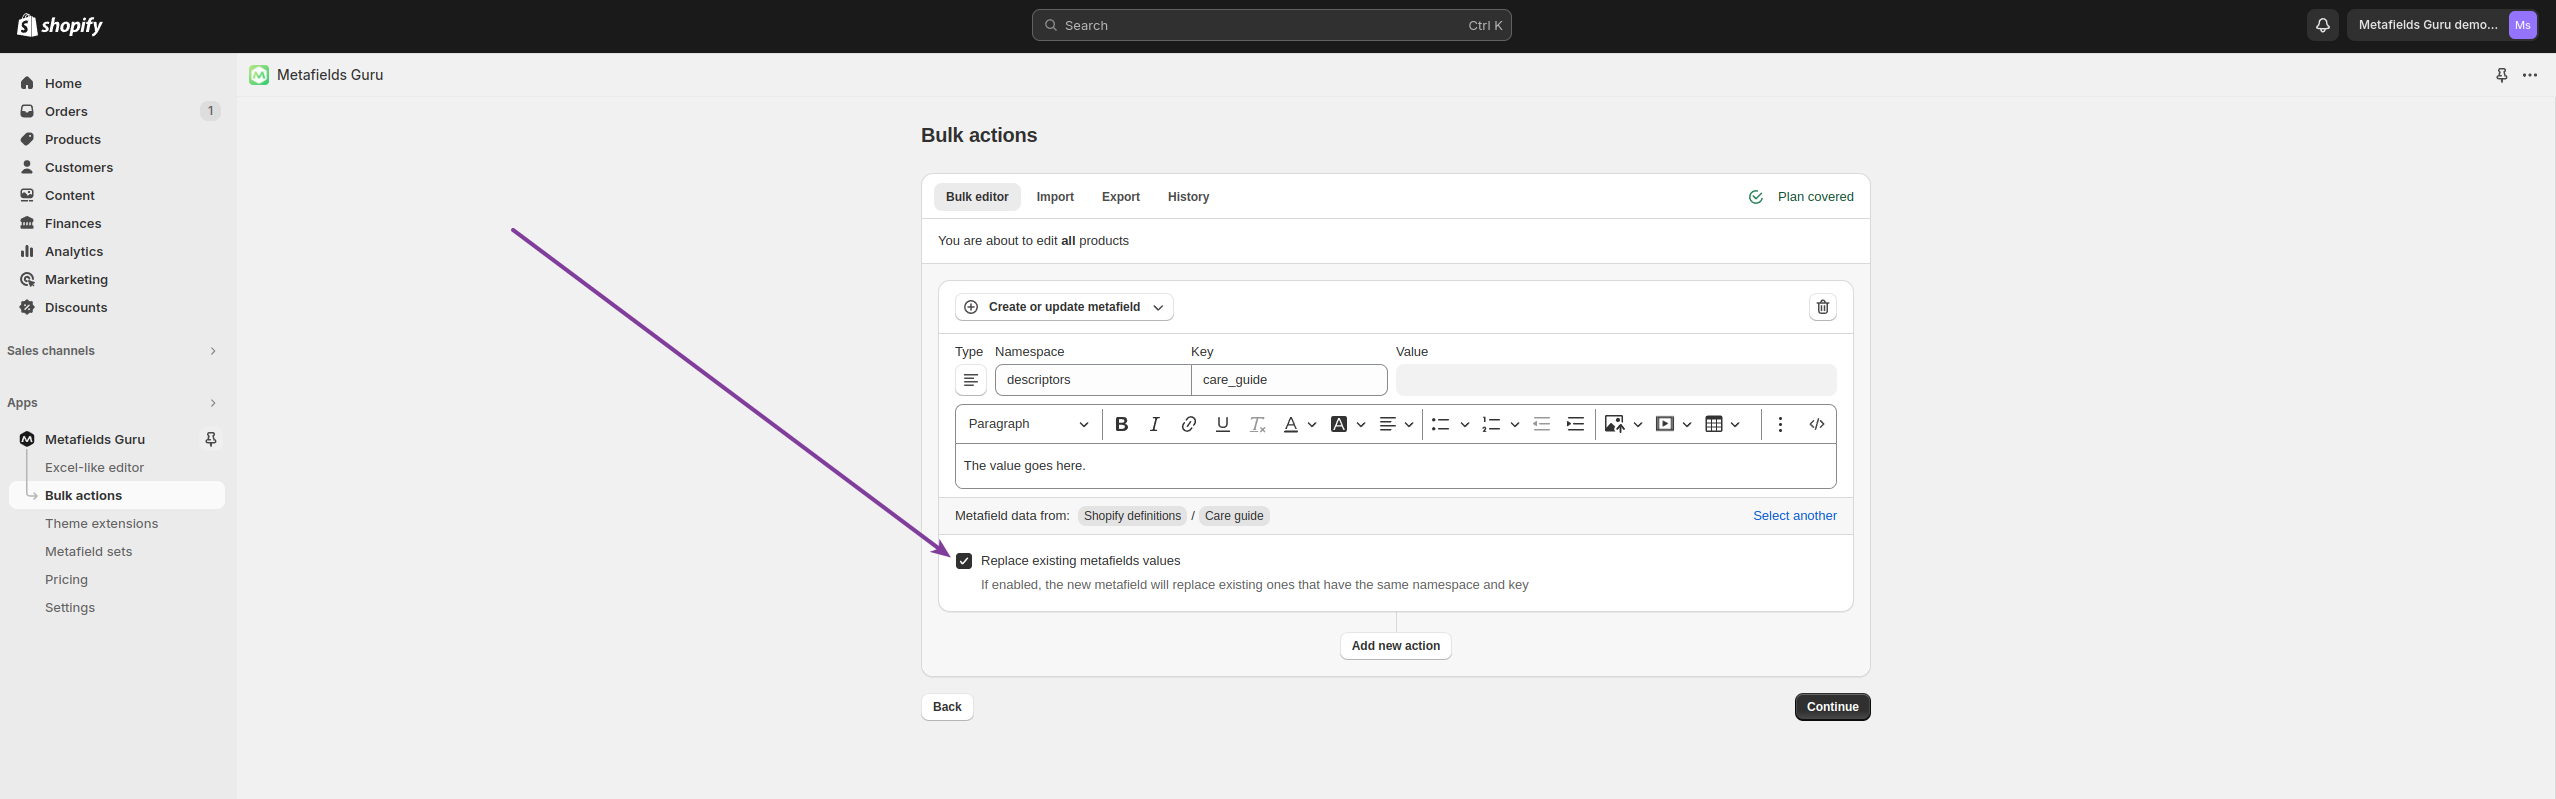Screen dimensions: 2556x799
Task: Expand the bulleted list style arrow
Action: click(x=1465, y=424)
